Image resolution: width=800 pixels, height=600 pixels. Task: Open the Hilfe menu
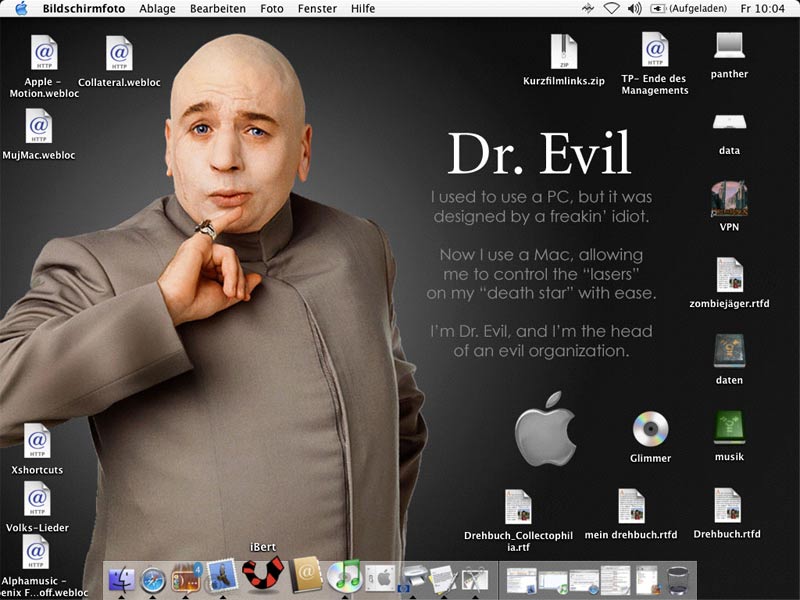tap(363, 9)
